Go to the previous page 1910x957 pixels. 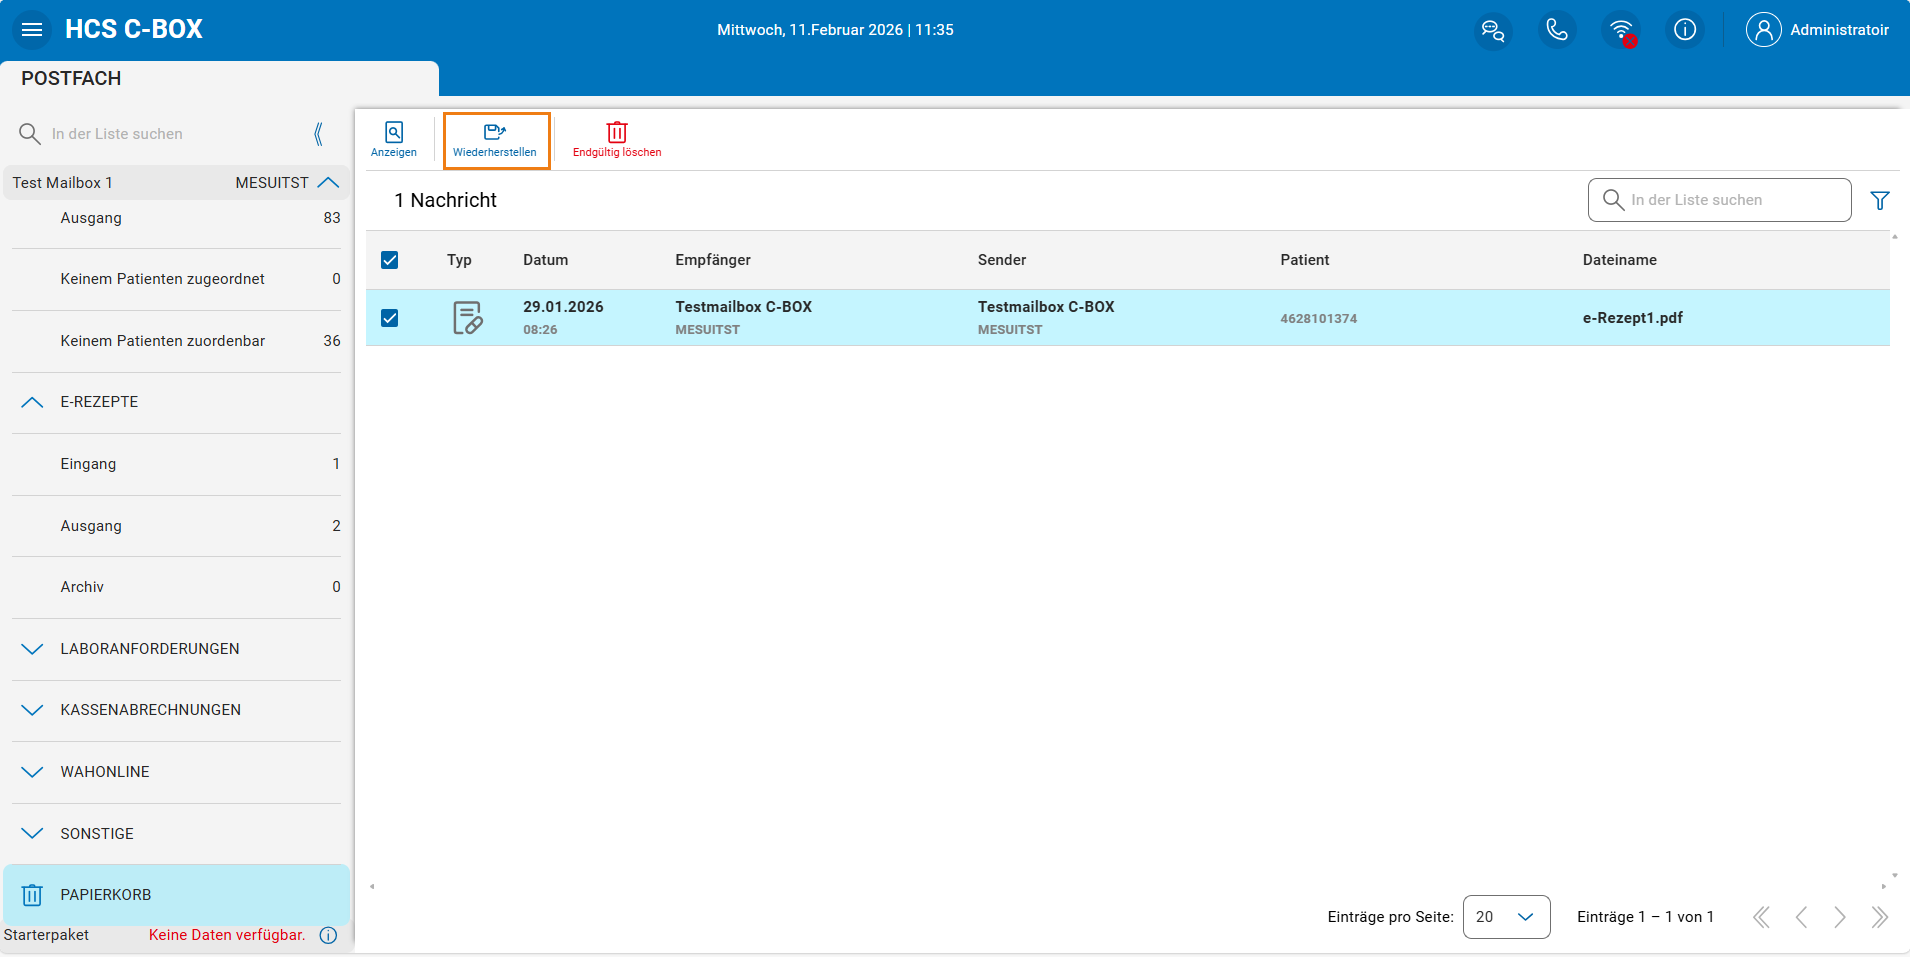click(1801, 917)
